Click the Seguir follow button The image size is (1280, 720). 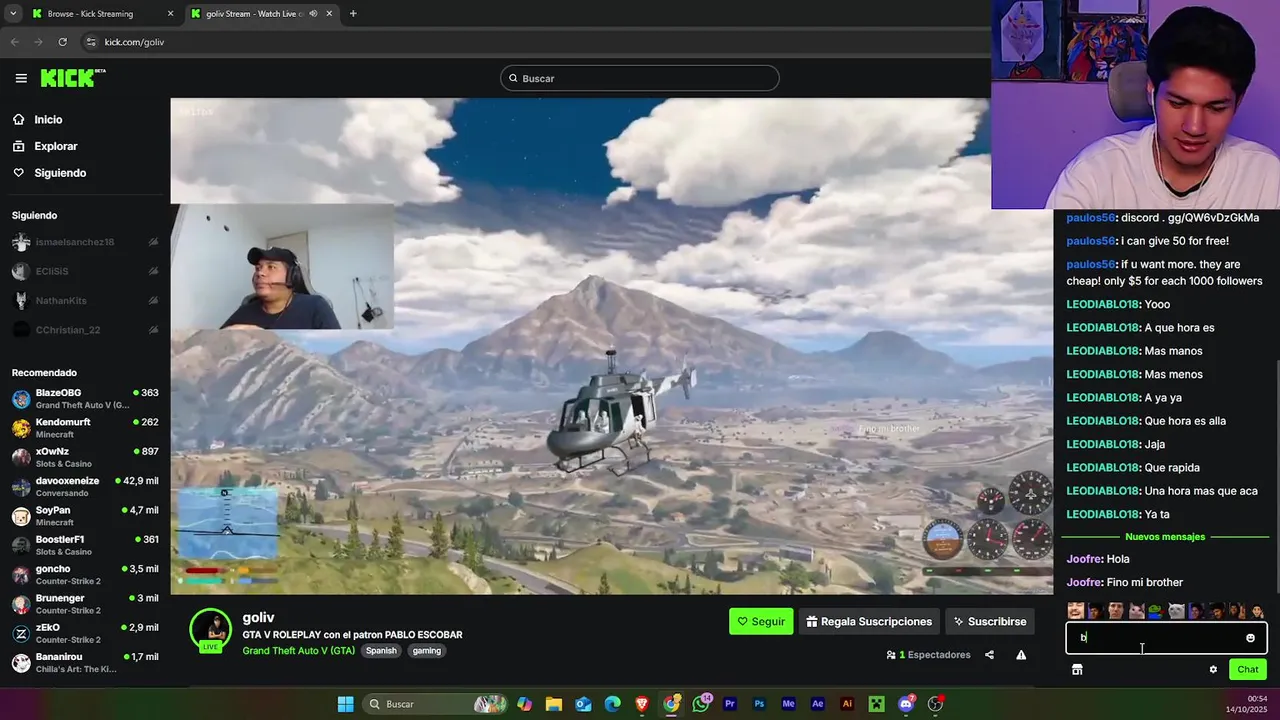click(x=761, y=621)
